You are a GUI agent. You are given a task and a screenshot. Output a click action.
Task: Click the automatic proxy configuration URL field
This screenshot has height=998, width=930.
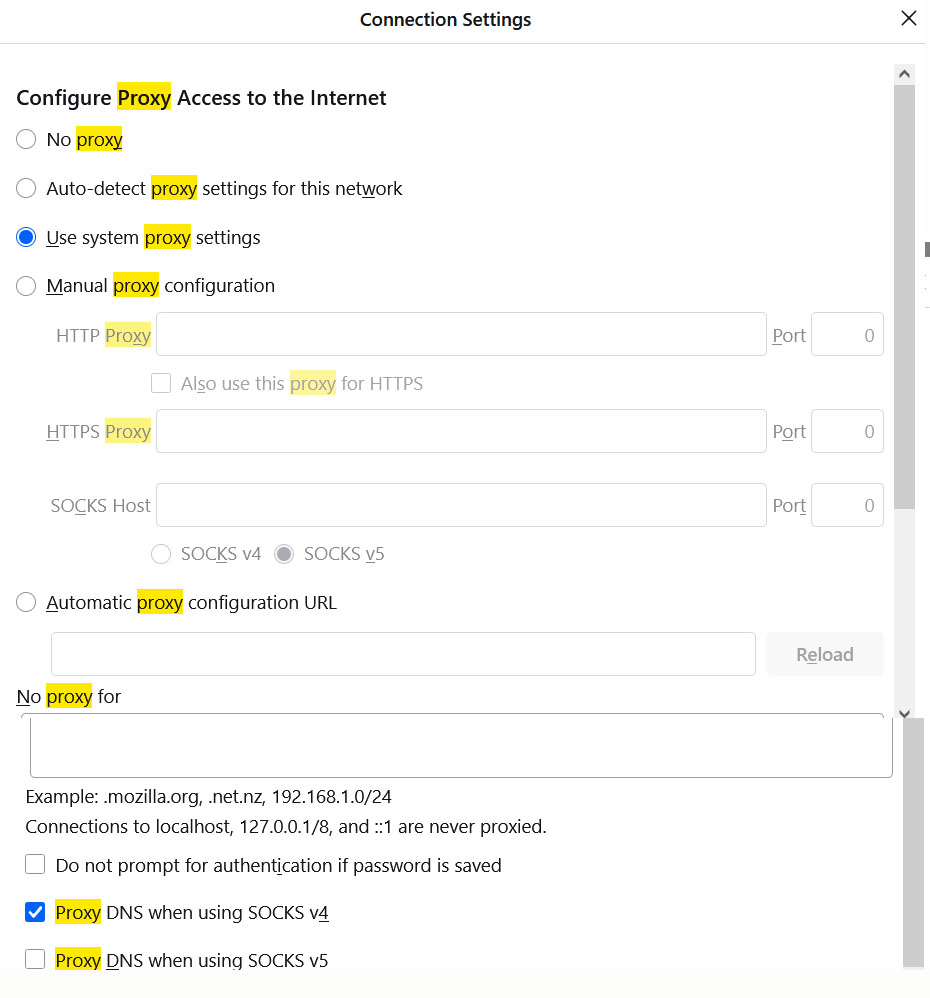click(x=403, y=654)
